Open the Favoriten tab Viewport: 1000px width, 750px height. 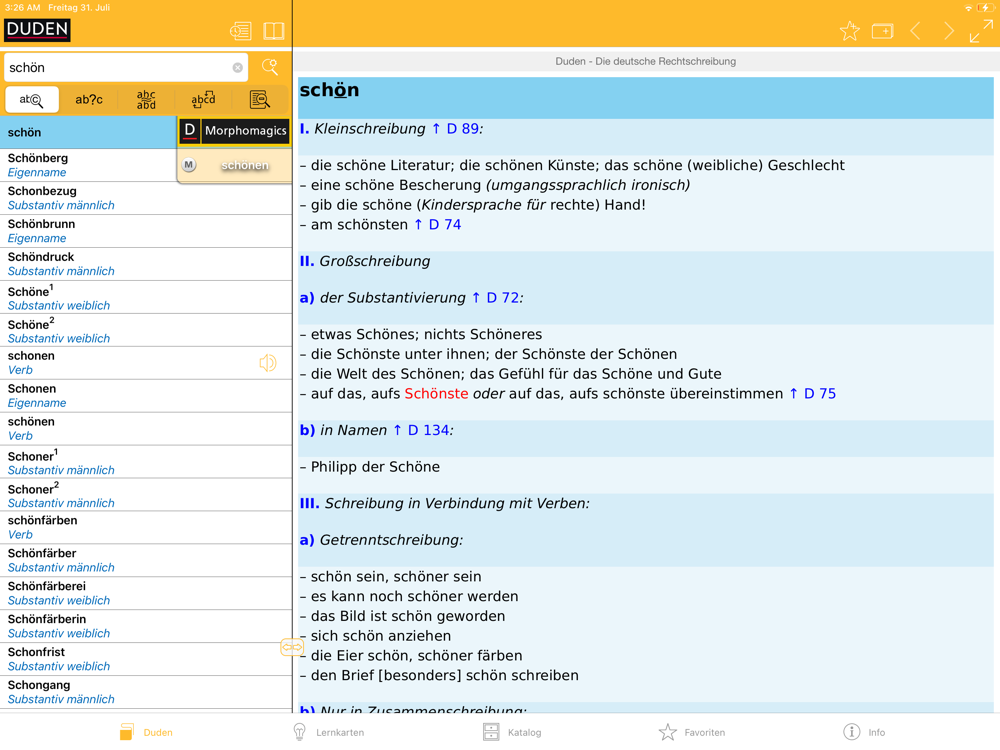pyautogui.click(x=692, y=732)
